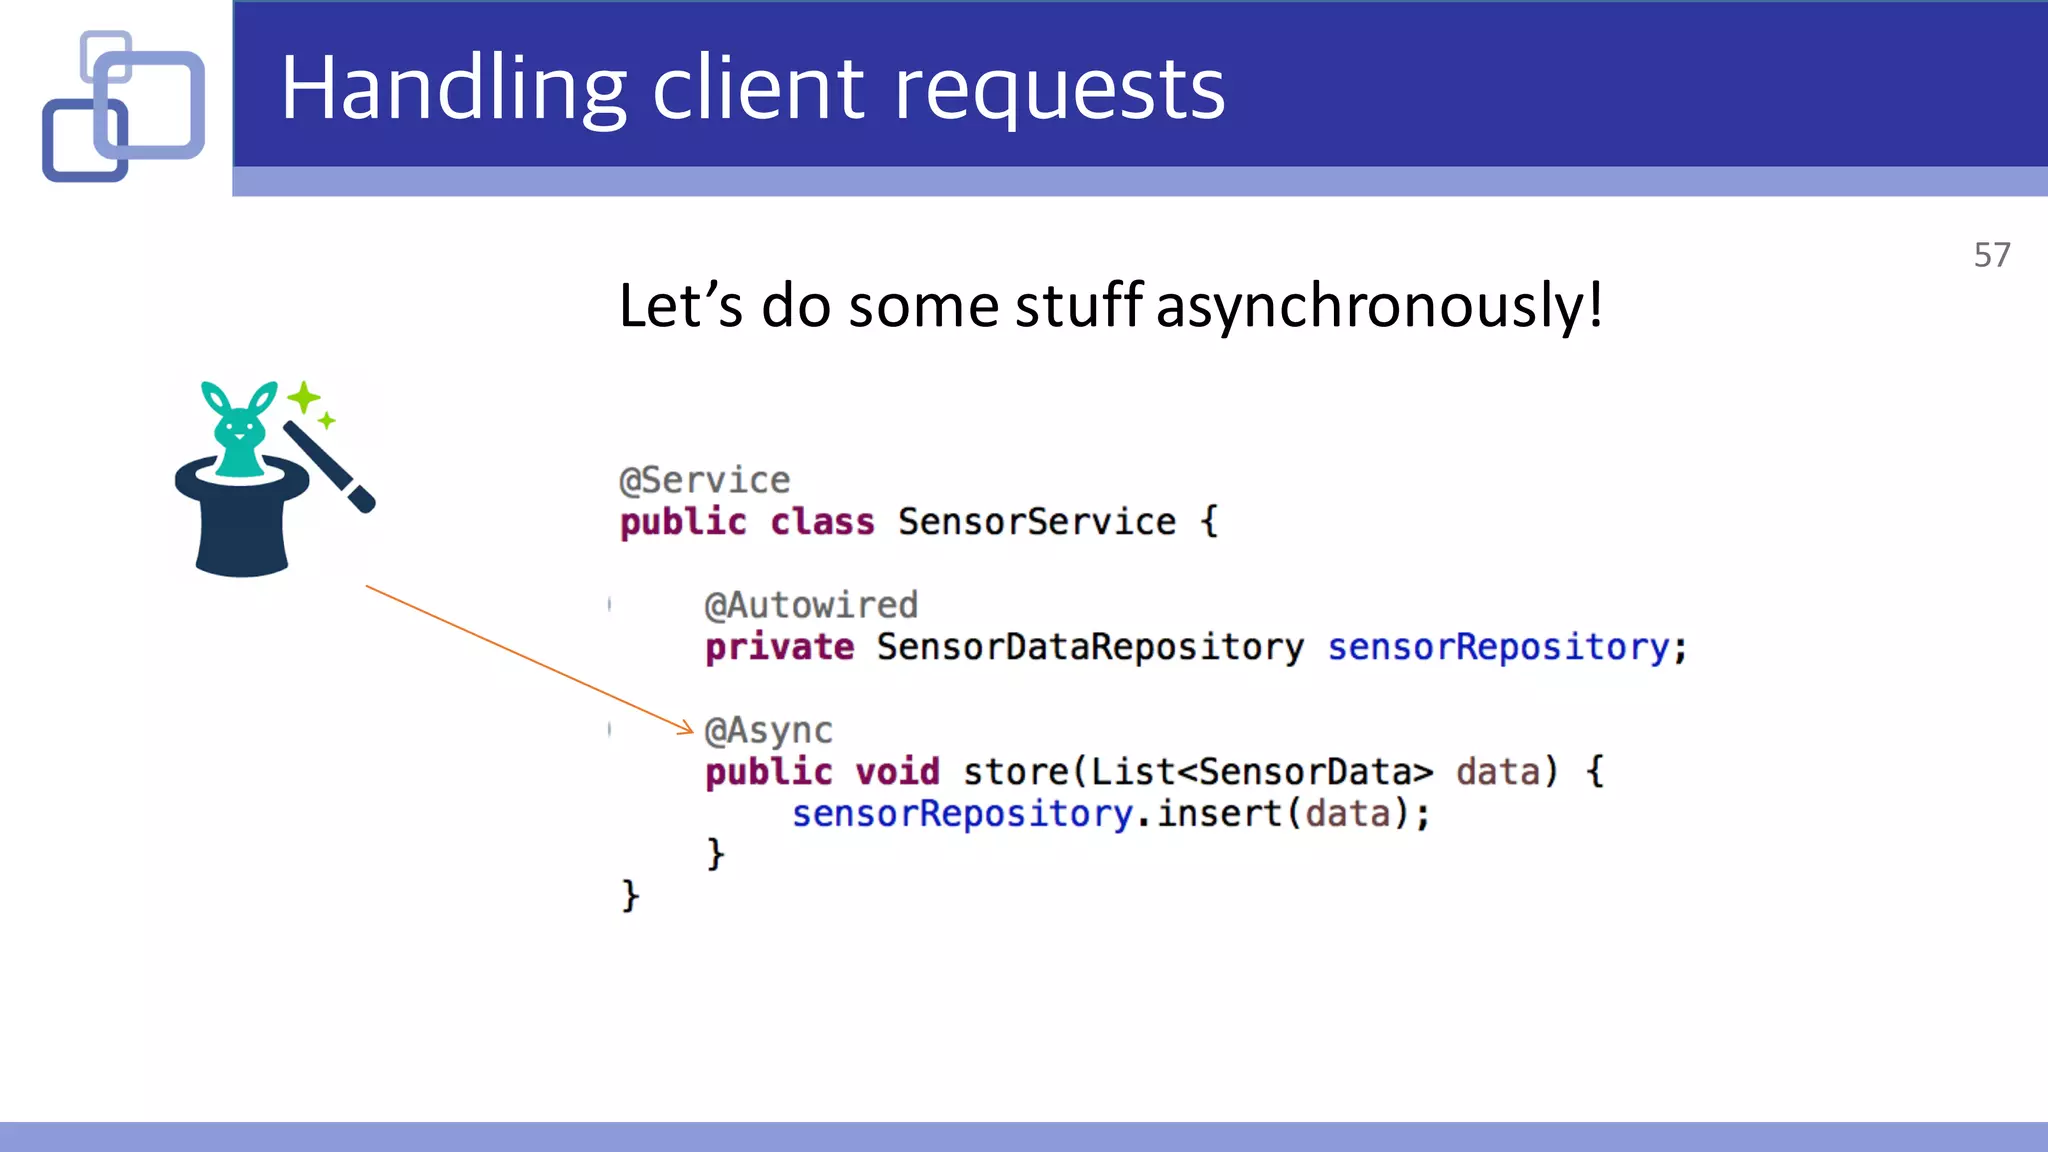The image size is (2048, 1152).
Task: Click the 'public void store(List<SensorData> data)' line
Action: (1154, 772)
